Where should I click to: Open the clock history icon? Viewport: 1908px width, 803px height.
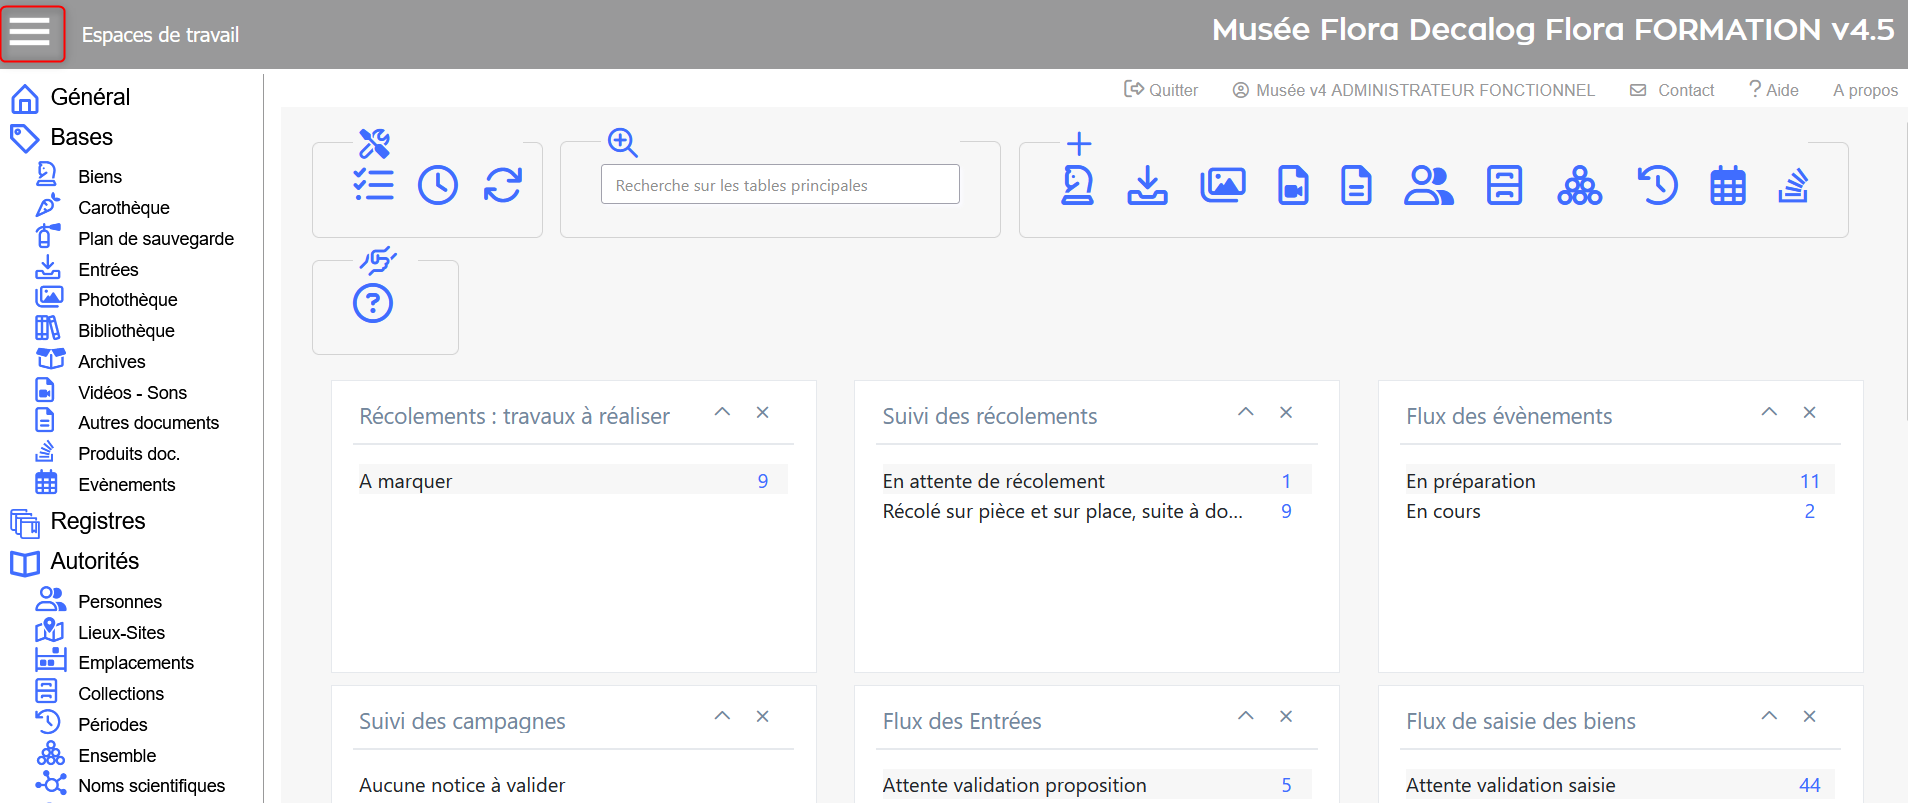(438, 185)
